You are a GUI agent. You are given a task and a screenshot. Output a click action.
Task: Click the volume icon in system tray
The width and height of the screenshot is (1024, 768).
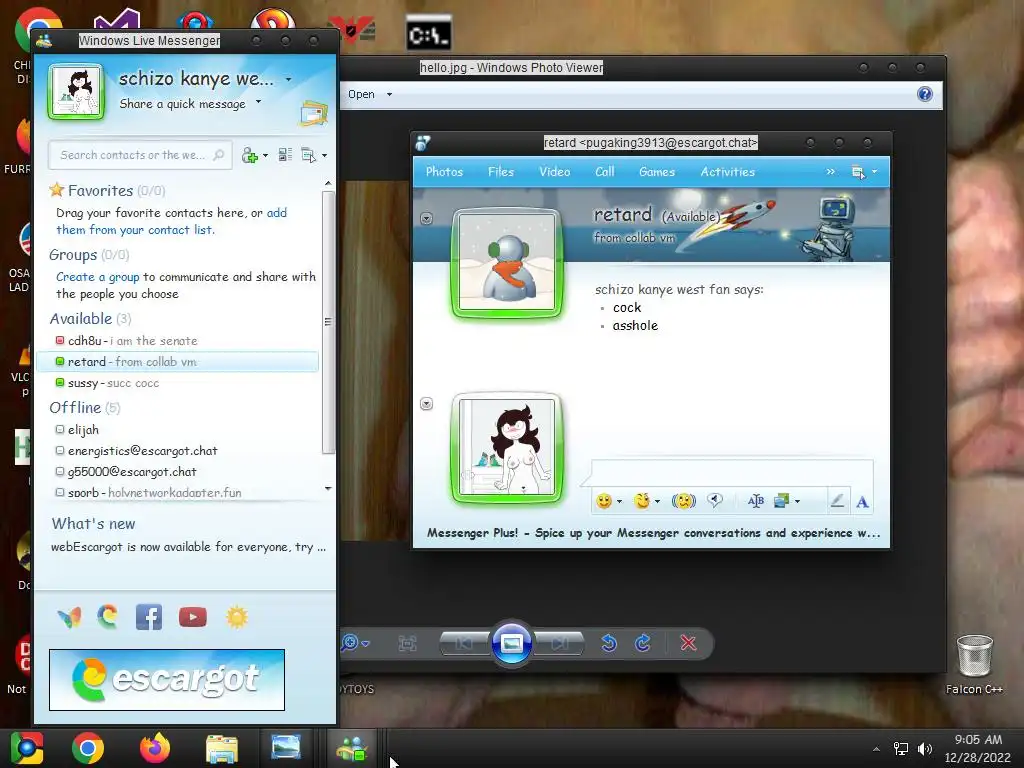[x=925, y=748]
